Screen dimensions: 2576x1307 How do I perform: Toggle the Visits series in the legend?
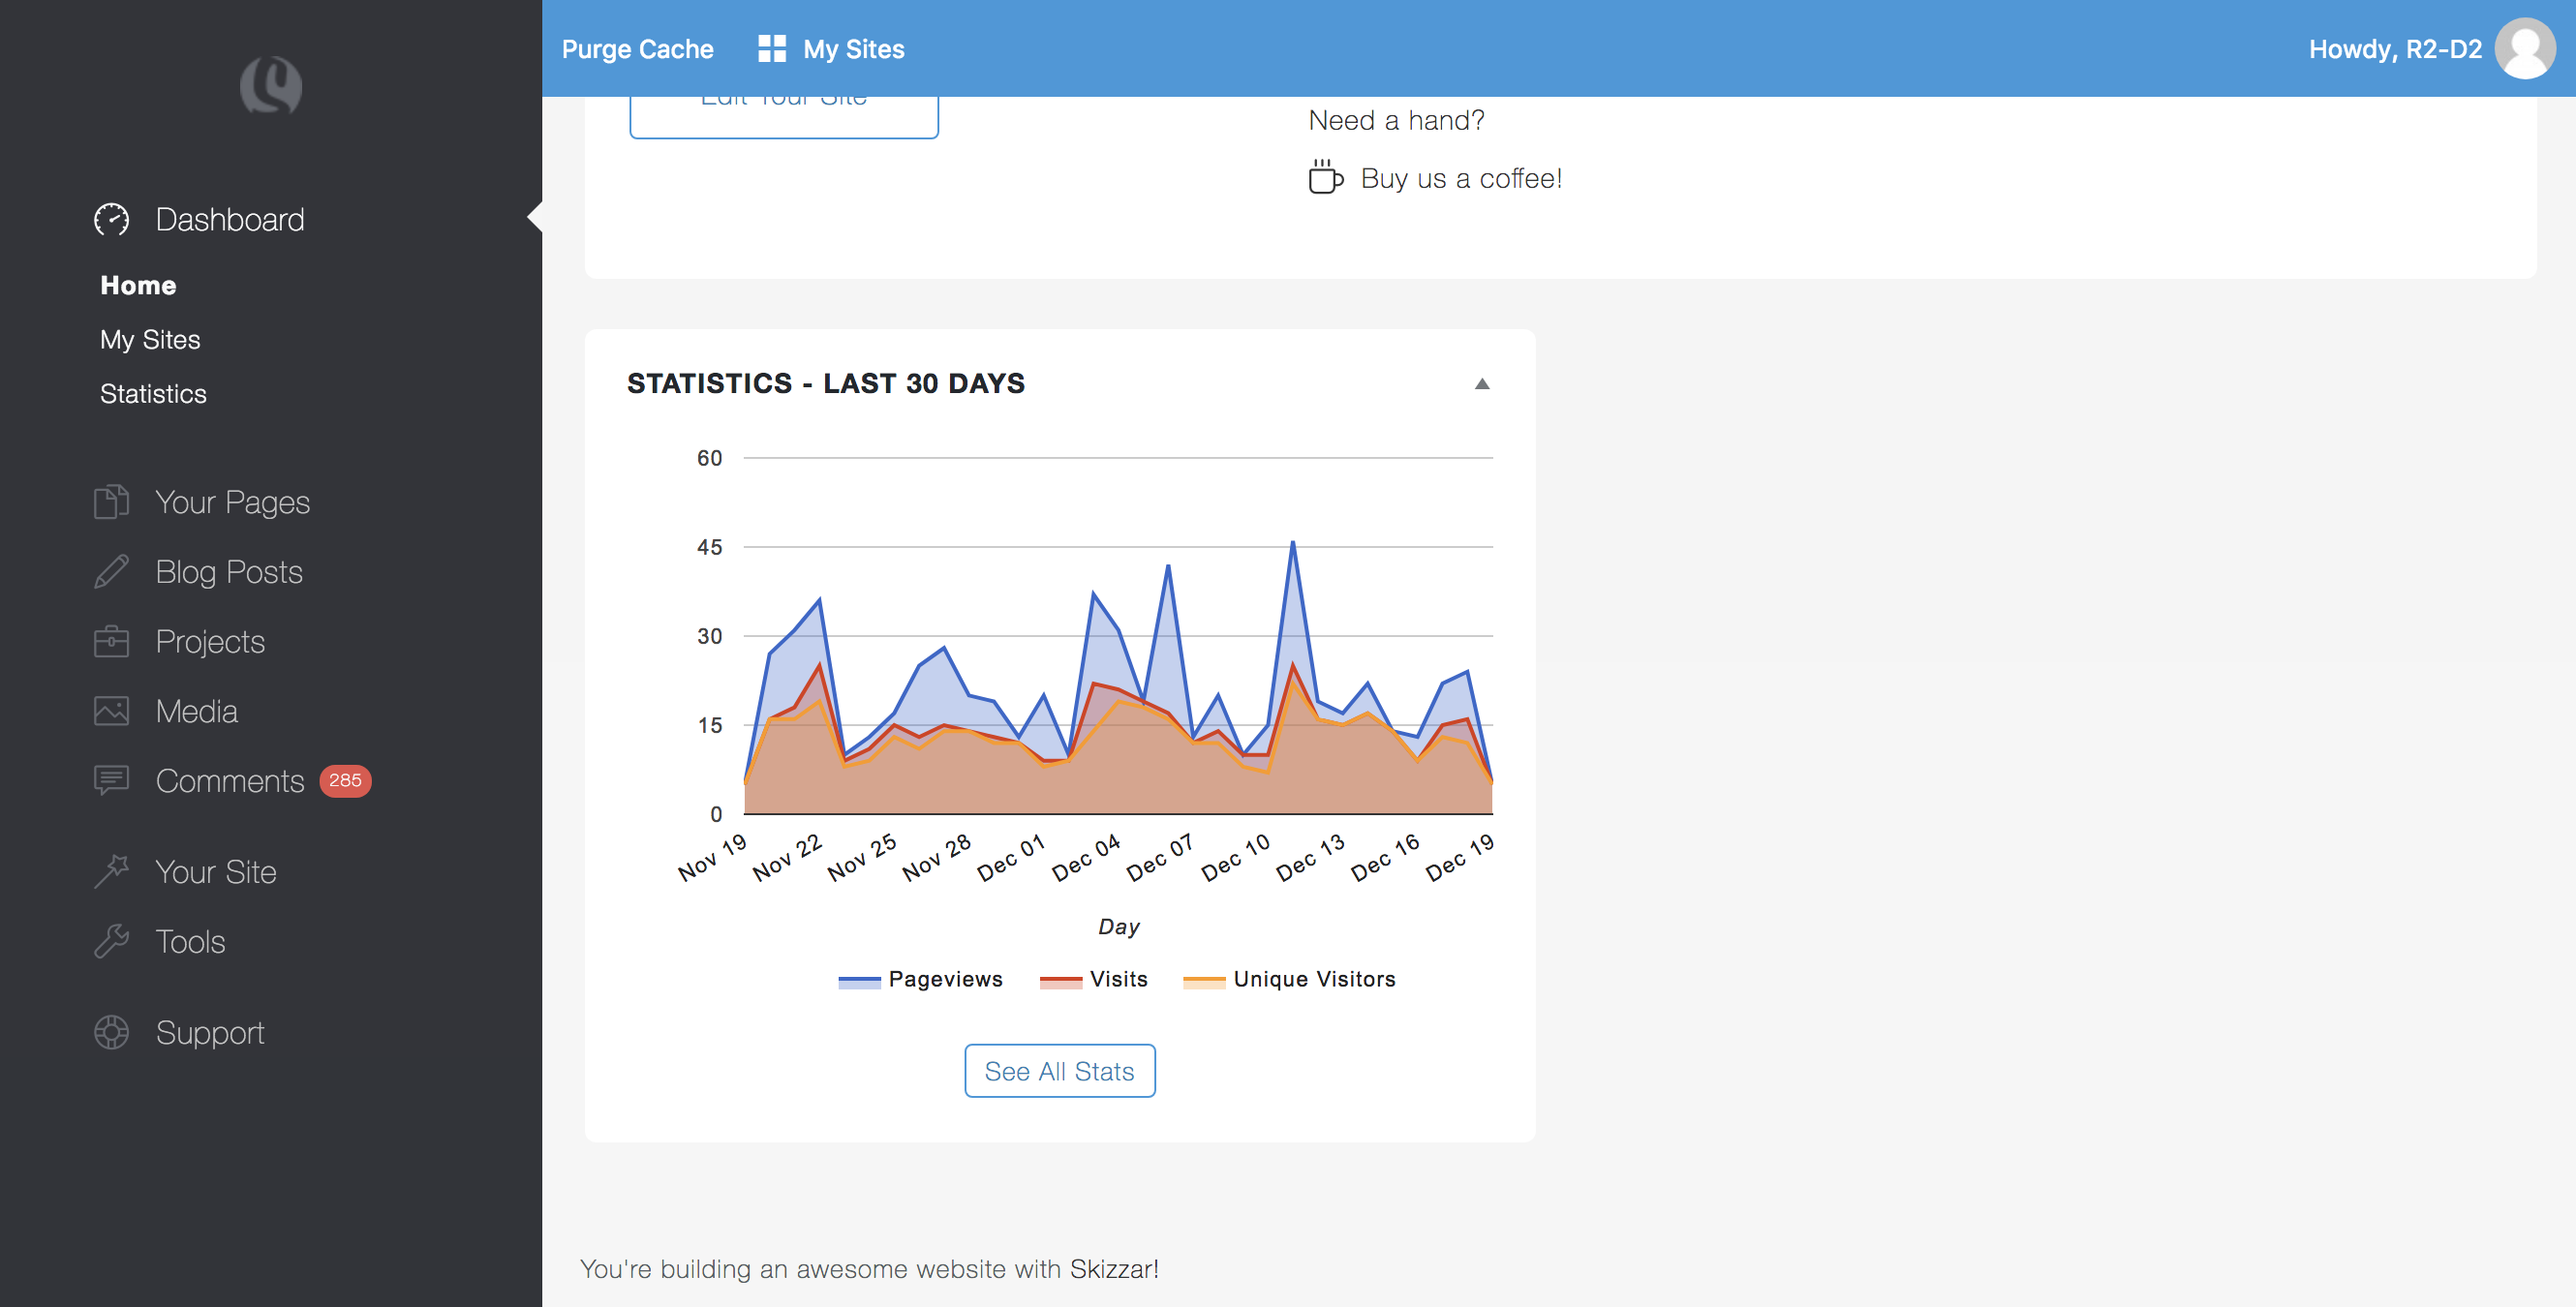(x=1094, y=979)
